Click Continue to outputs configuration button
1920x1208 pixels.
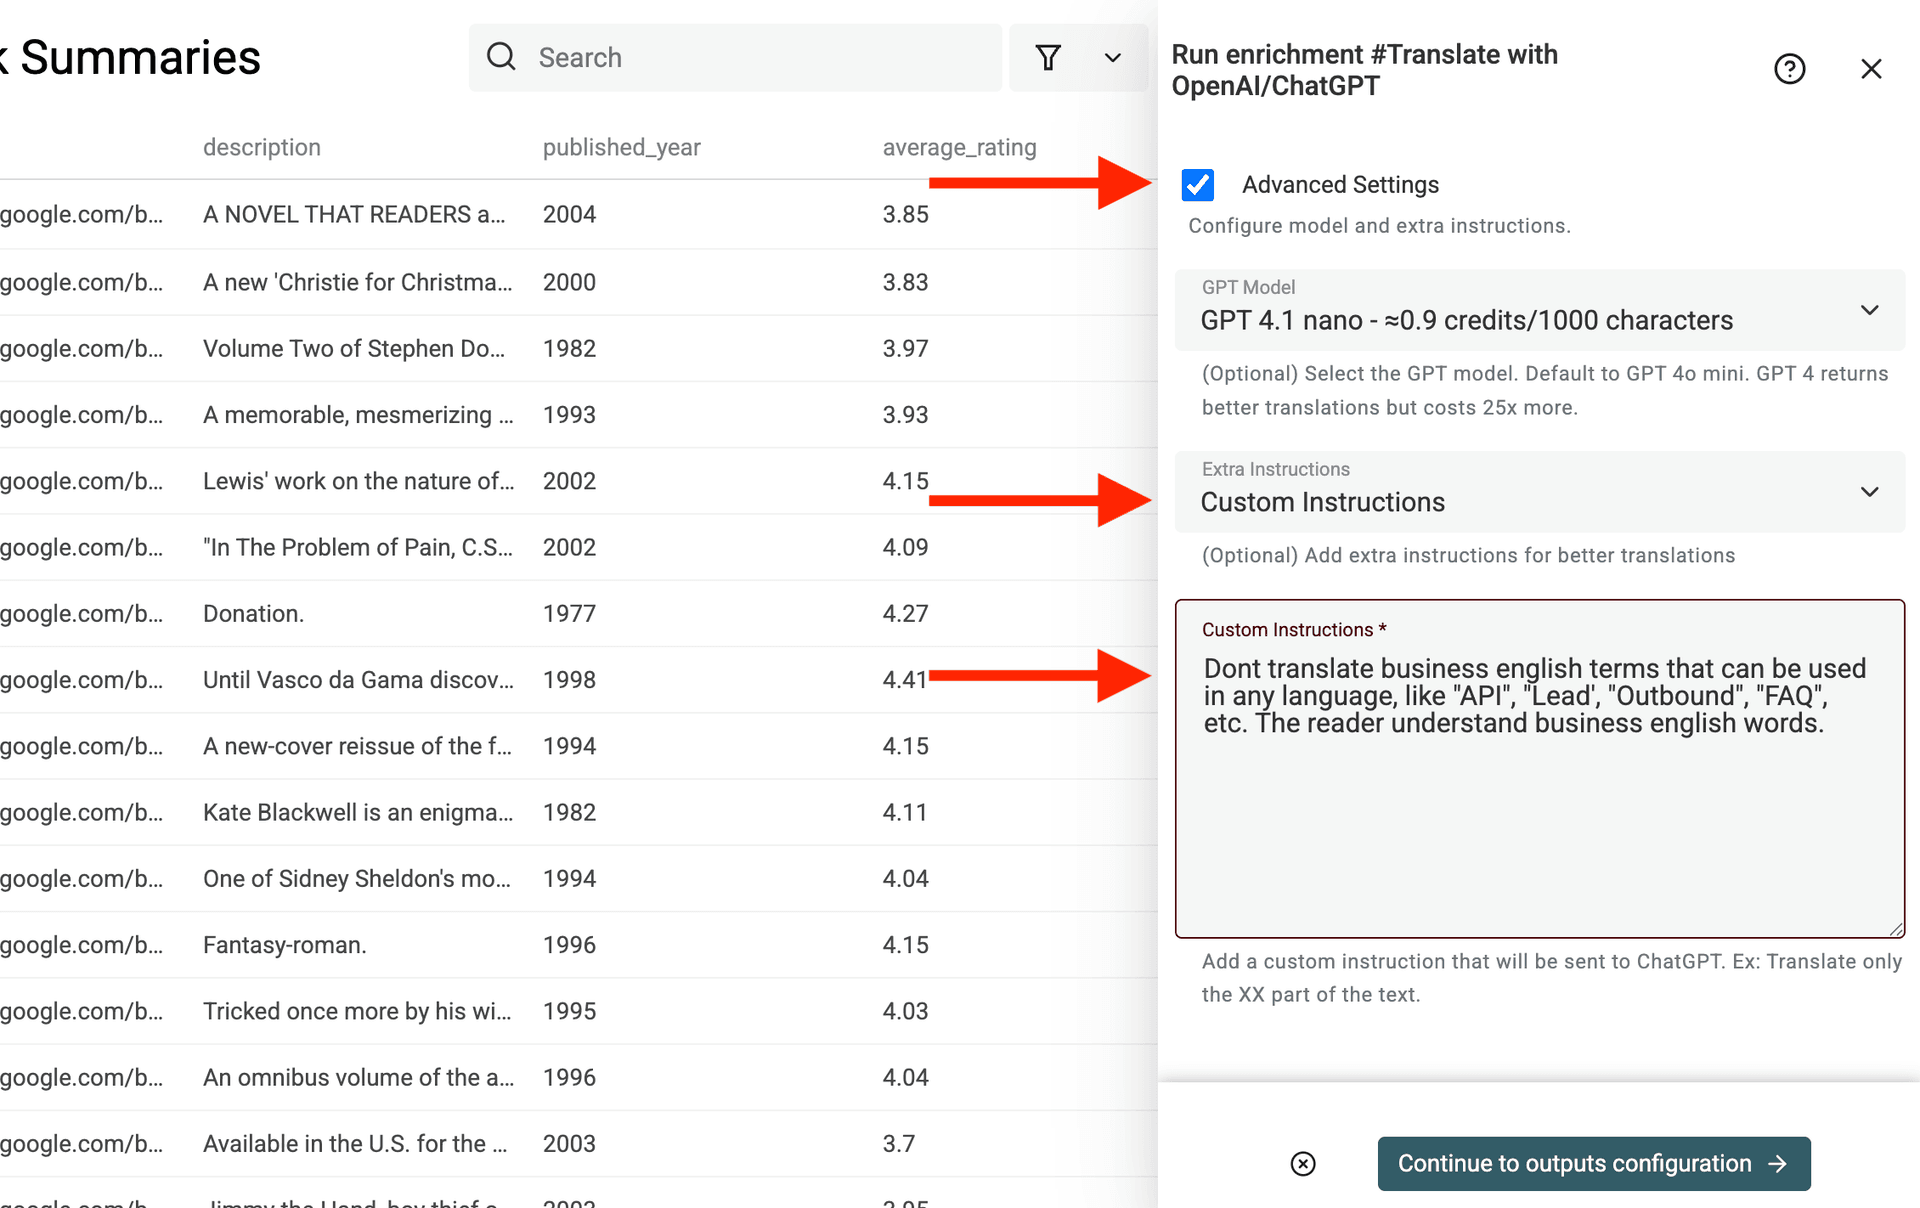pyautogui.click(x=1593, y=1163)
